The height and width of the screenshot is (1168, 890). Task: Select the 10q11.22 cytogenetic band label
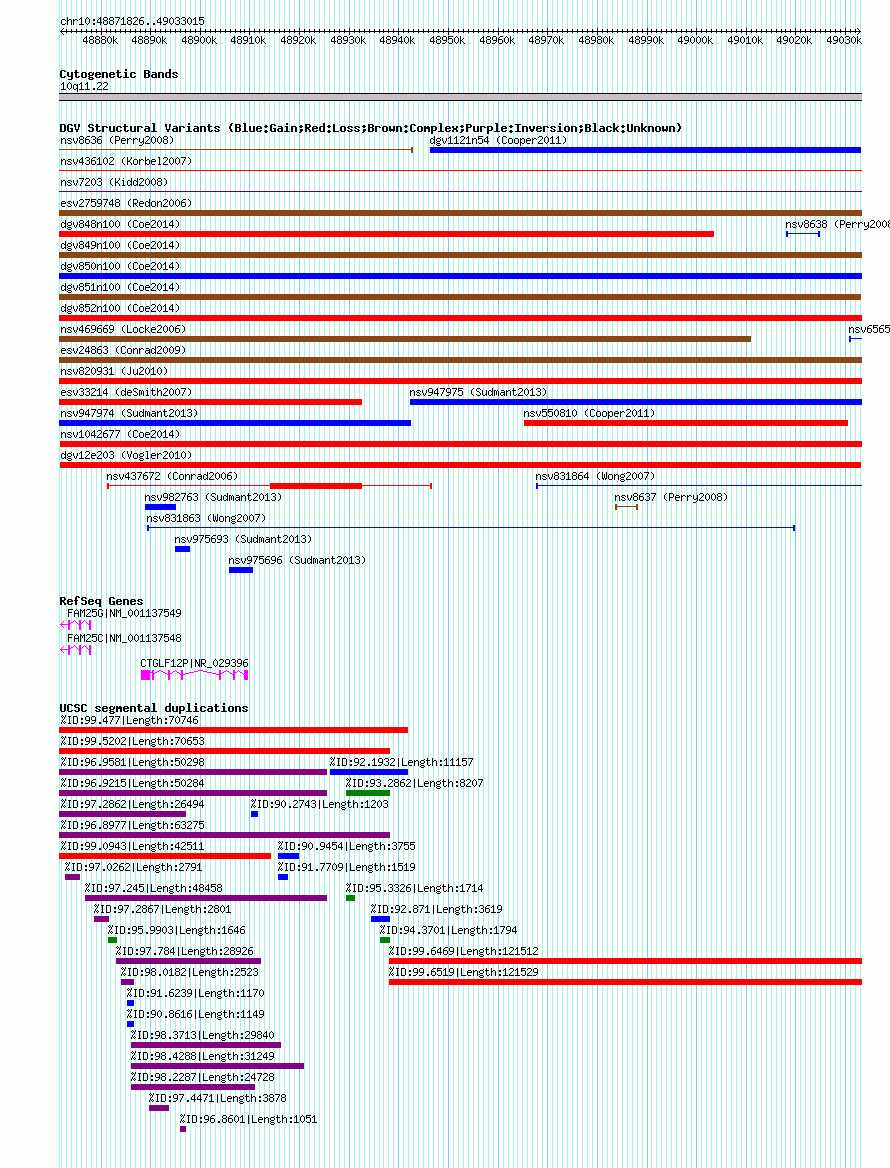tap(84, 86)
